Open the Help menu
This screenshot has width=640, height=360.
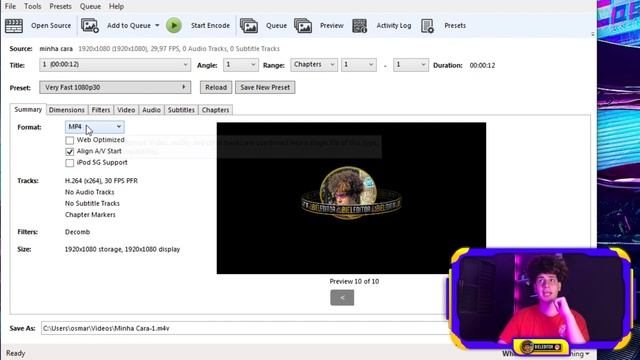pos(116,6)
